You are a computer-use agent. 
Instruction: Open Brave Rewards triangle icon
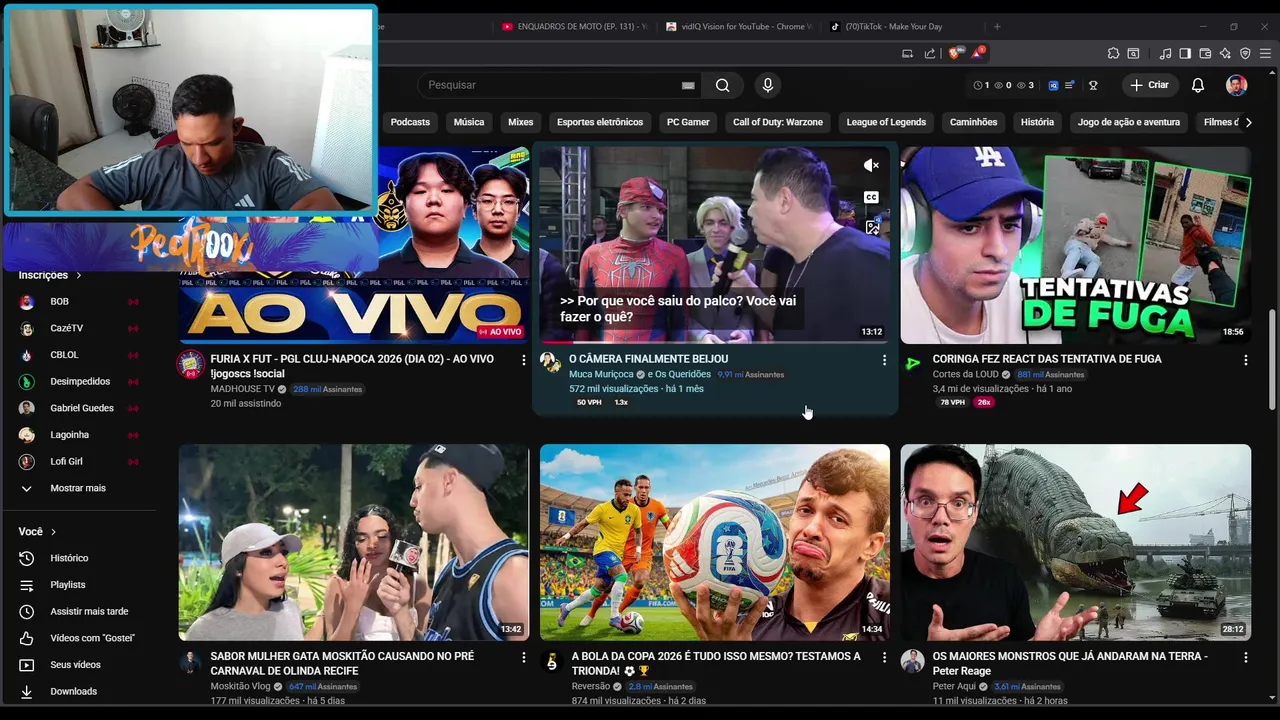point(977,53)
